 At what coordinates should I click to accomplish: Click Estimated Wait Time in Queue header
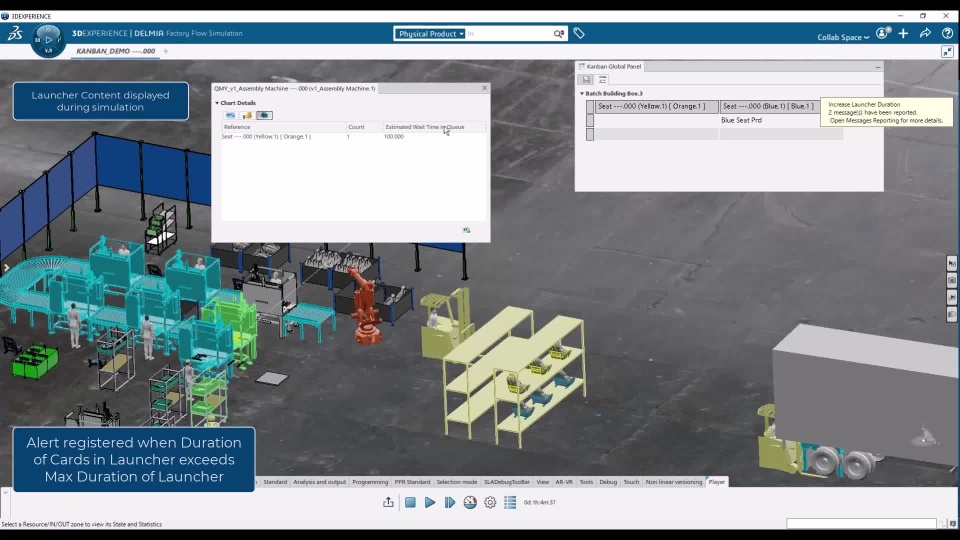(x=435, y=127)
